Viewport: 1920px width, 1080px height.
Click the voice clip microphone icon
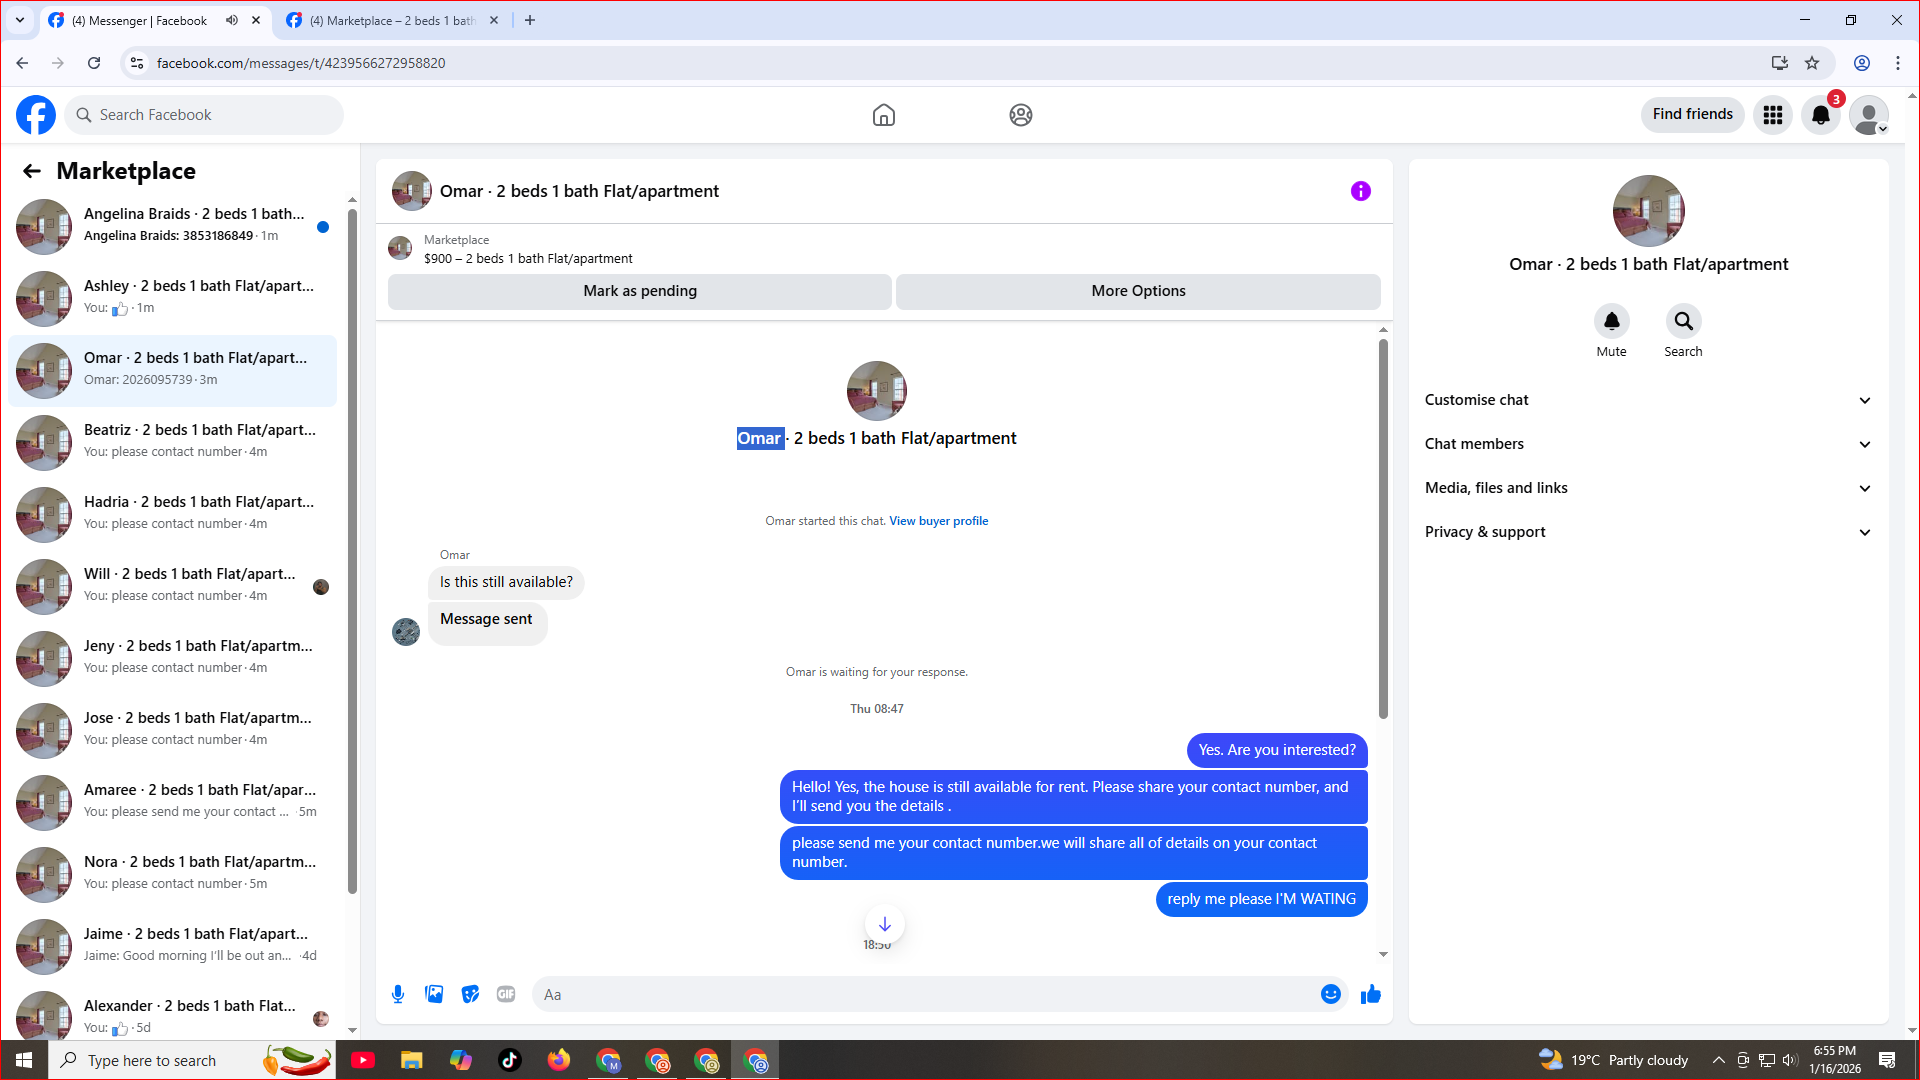[x=398, y=994]
